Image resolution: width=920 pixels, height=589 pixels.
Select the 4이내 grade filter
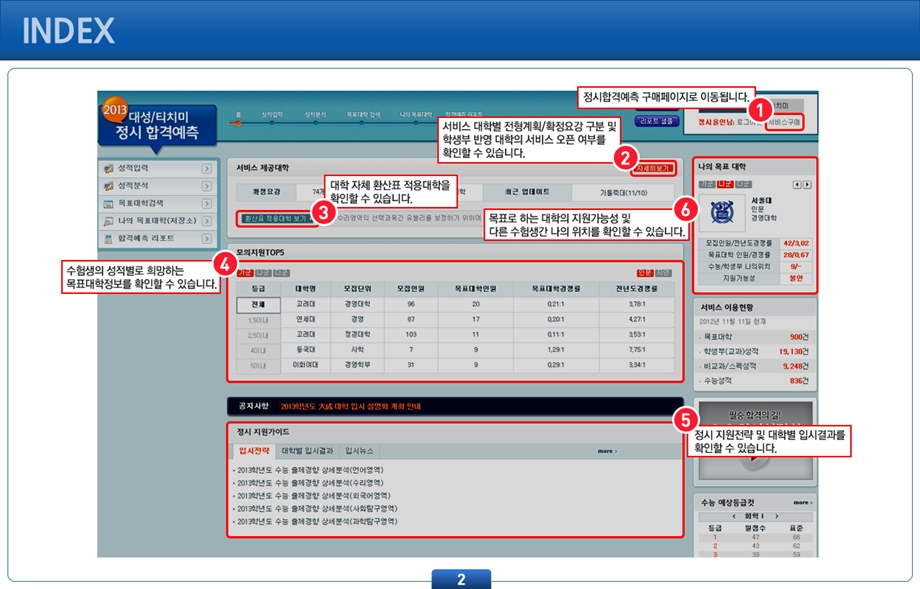pos(258,350)
